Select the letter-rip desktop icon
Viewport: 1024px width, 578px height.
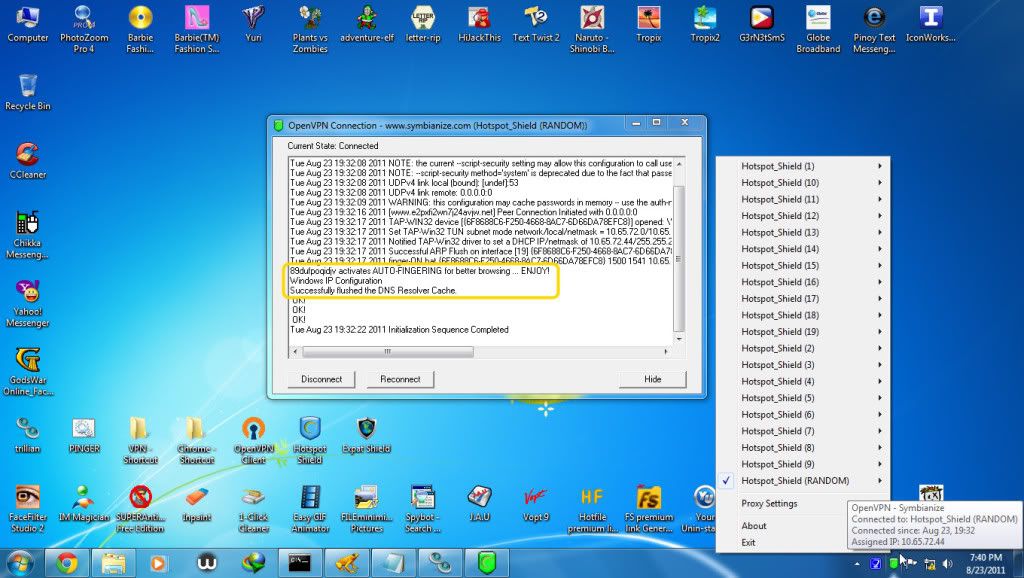(423, 24)
